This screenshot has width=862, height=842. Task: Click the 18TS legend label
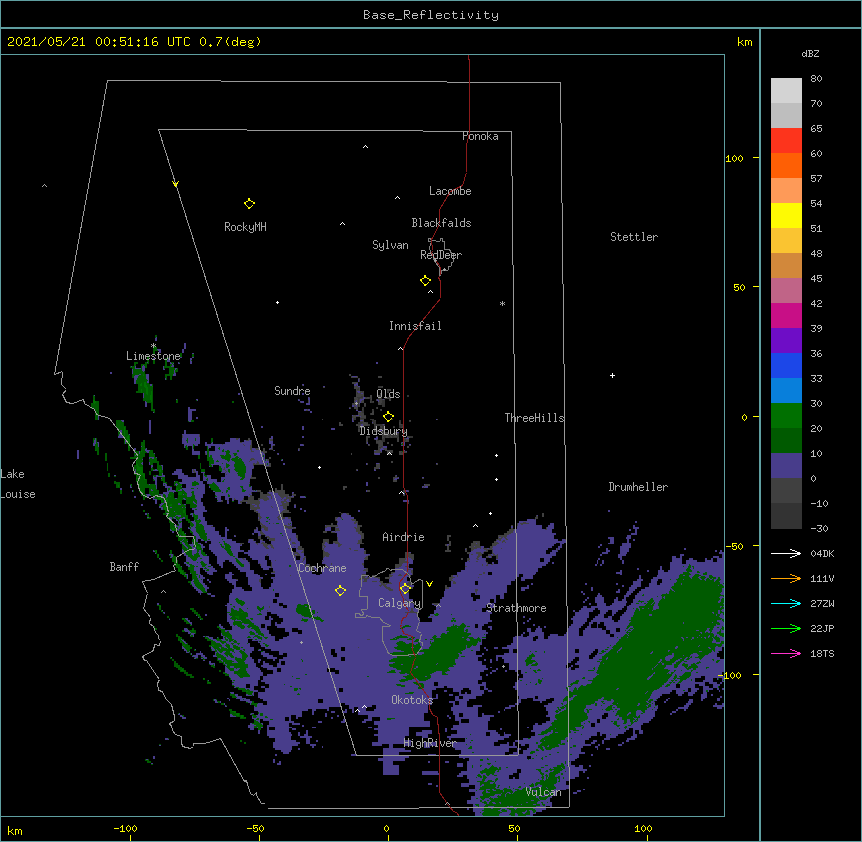coord(822,653)
